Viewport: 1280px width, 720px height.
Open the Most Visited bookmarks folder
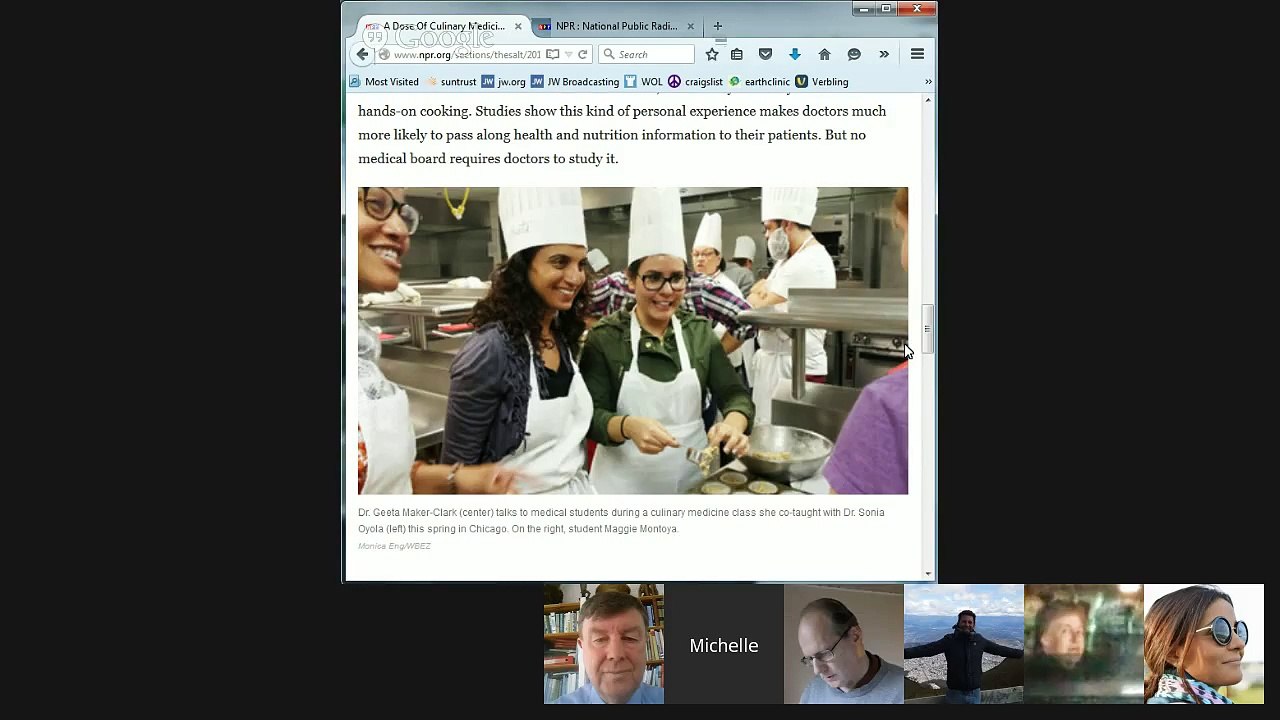coord(383,82)
